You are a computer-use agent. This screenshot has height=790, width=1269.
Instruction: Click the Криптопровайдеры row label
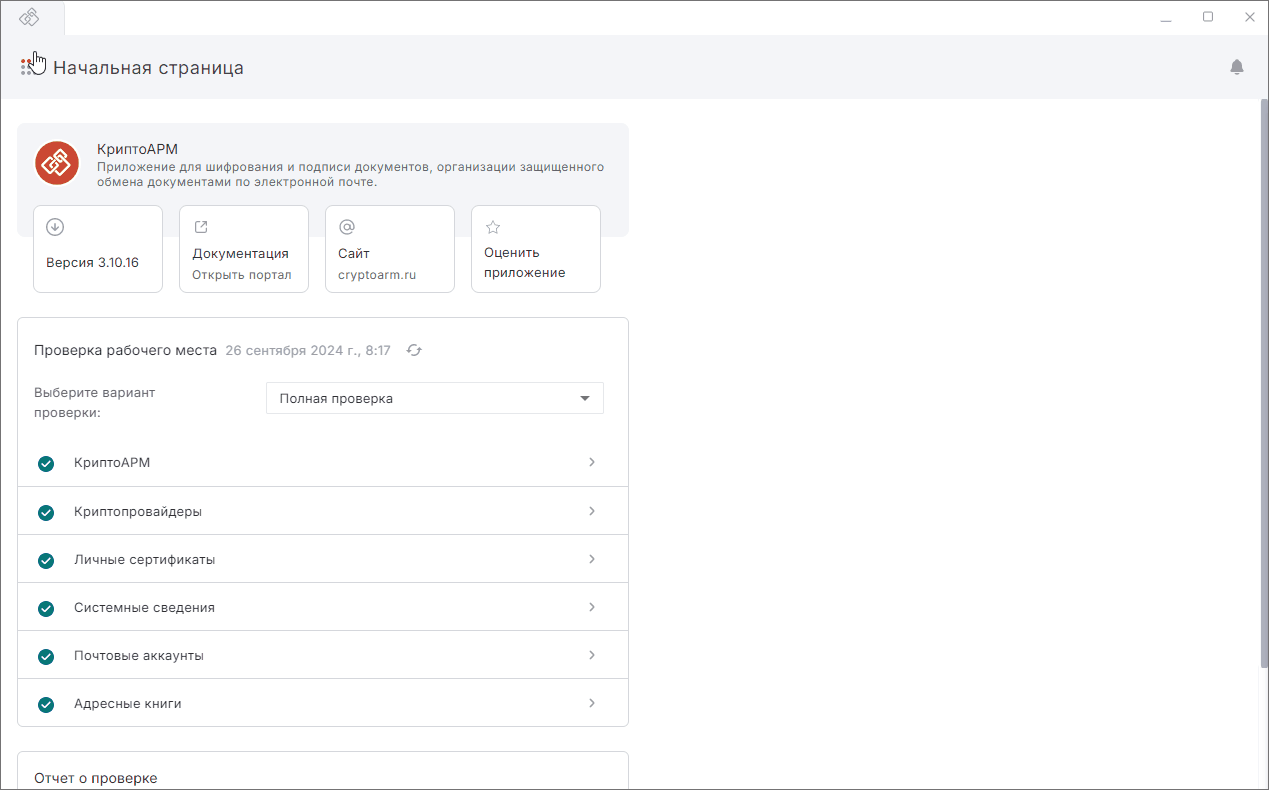click(x=138, y=511)
